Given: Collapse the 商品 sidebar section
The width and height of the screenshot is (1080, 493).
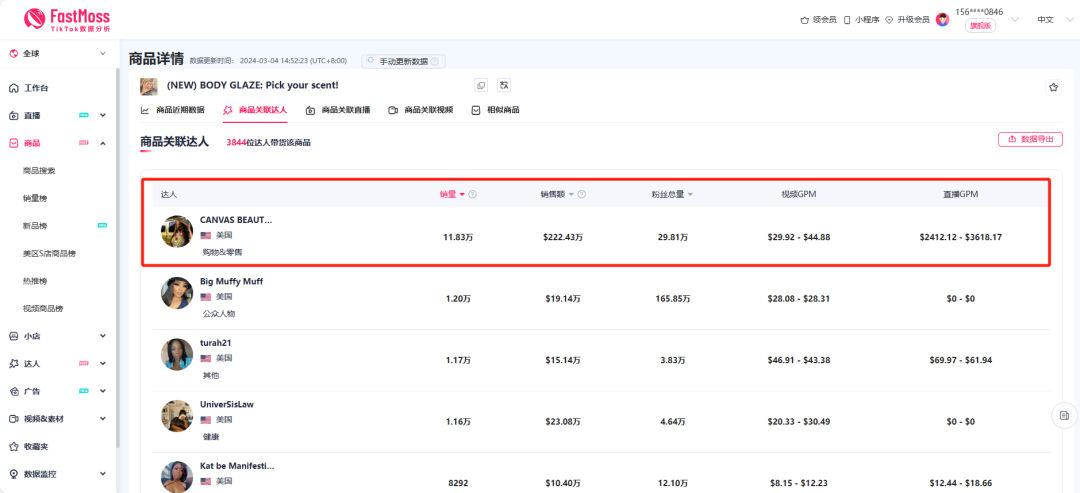Looking at the screenshot, I should pyautogui.click(x=102, y=143).
